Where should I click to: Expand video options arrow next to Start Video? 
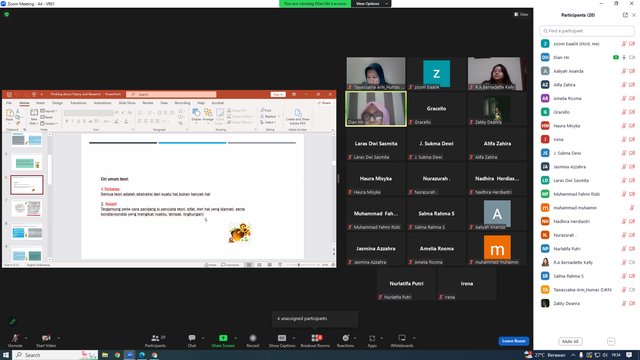pyautogui.click(x=58, y=338)
